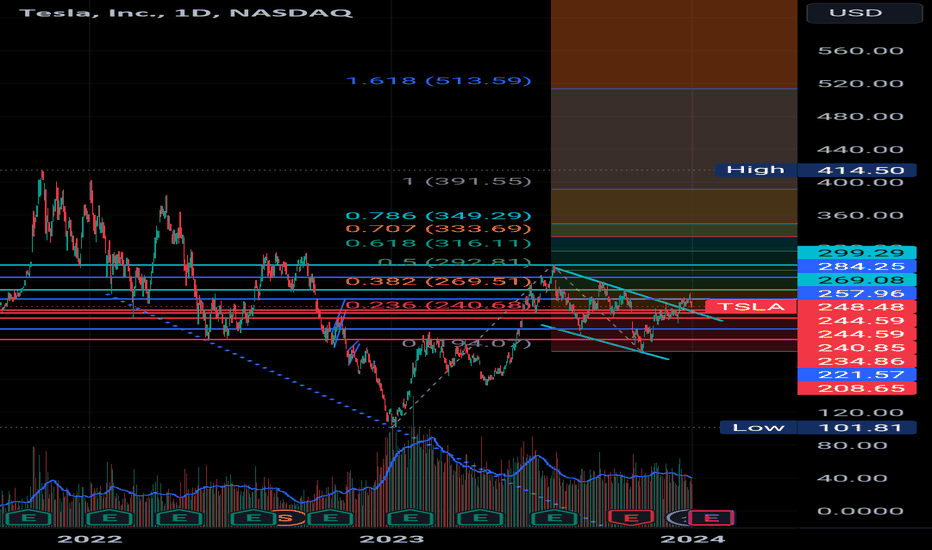Select Fibonacci level 1 (391.55) label

click(x=467, y=181)
